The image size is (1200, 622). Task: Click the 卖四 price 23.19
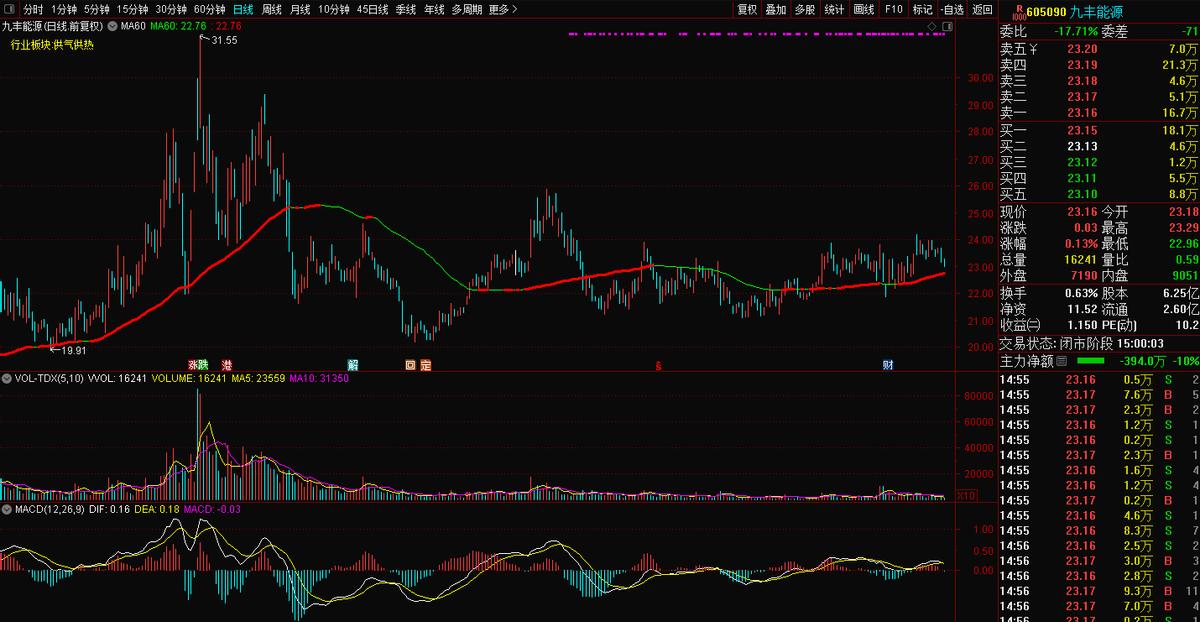(x=1082, y=64)
